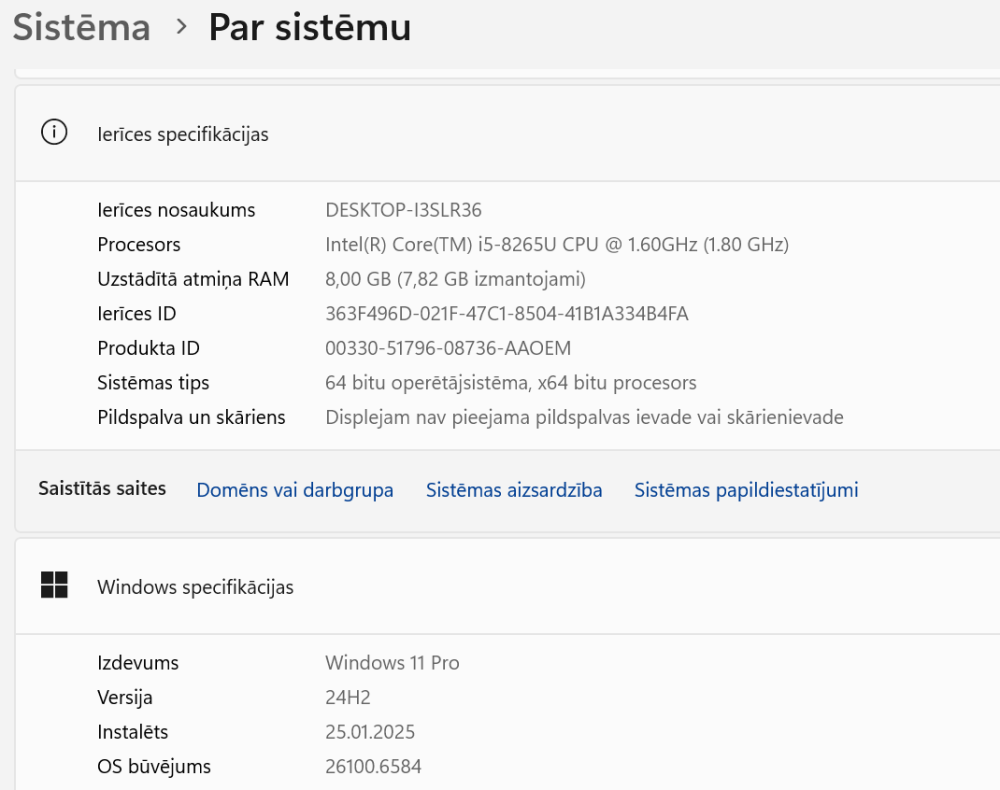The image size is (1000, 790).
Task: Open the Sistēmas aizsardzība link
Action: [x=514, y=490]
